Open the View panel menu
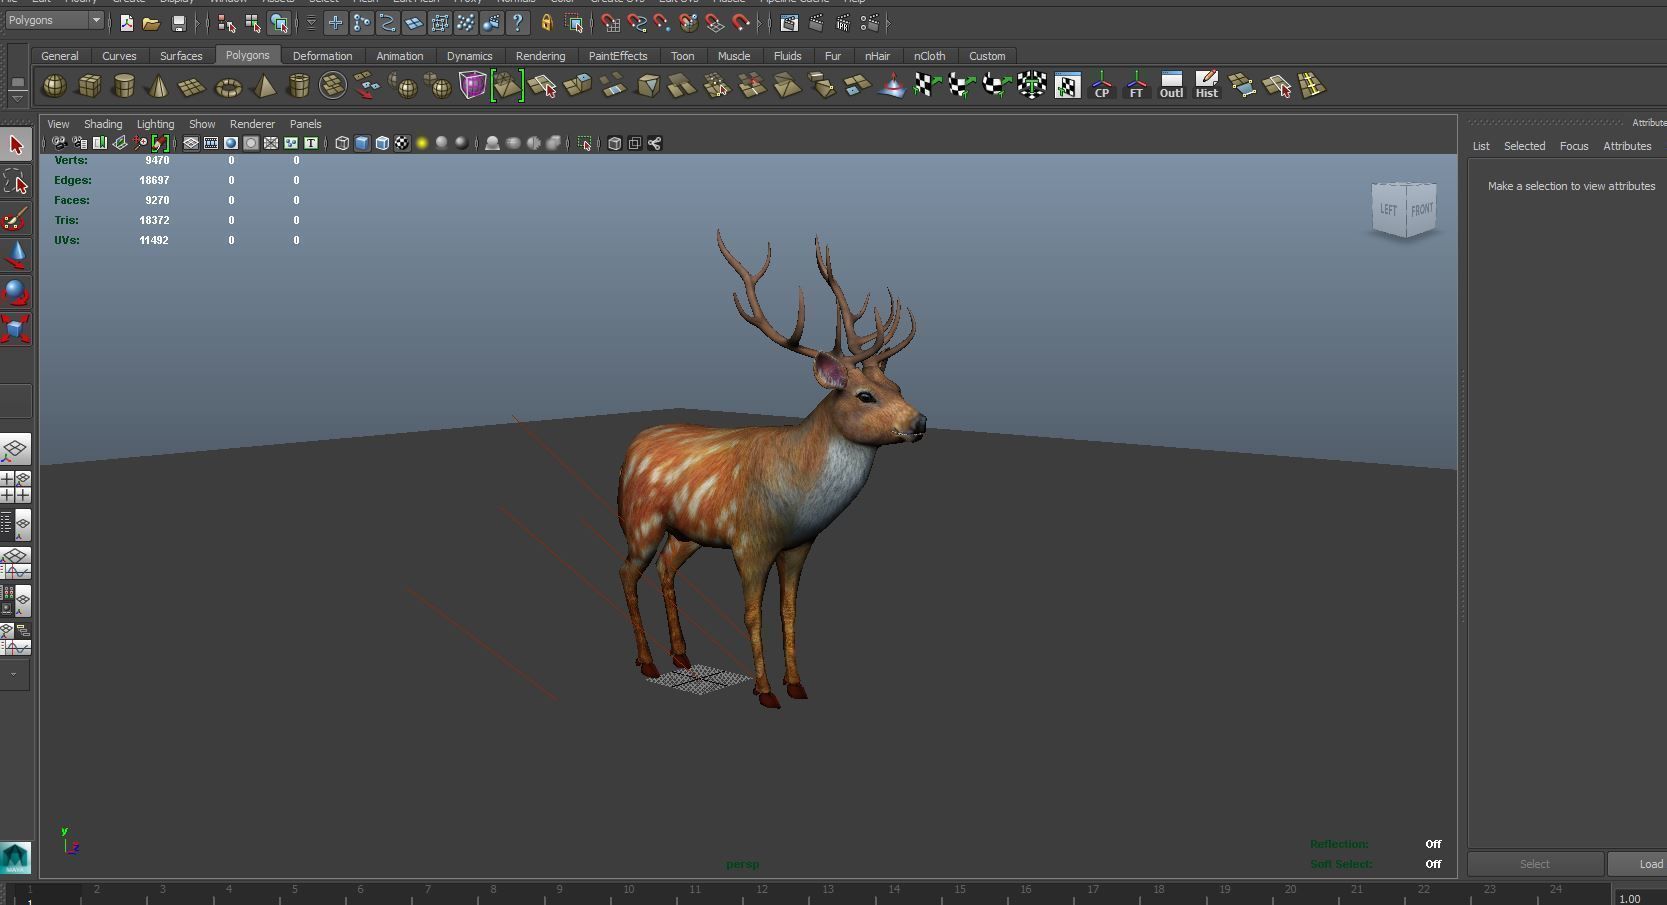The height and width of the screenshot is (905, 1667). 58,124
